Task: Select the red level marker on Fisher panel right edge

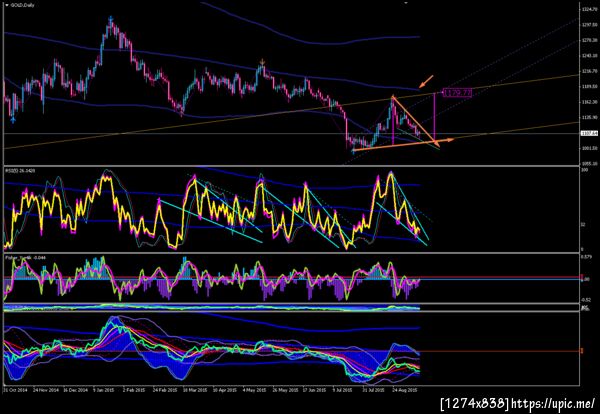Action: pos(582,277)
